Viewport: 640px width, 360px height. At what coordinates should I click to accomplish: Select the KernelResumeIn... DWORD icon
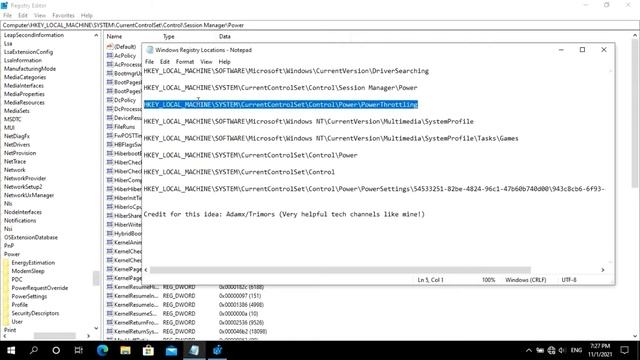[x=109, y=296]
